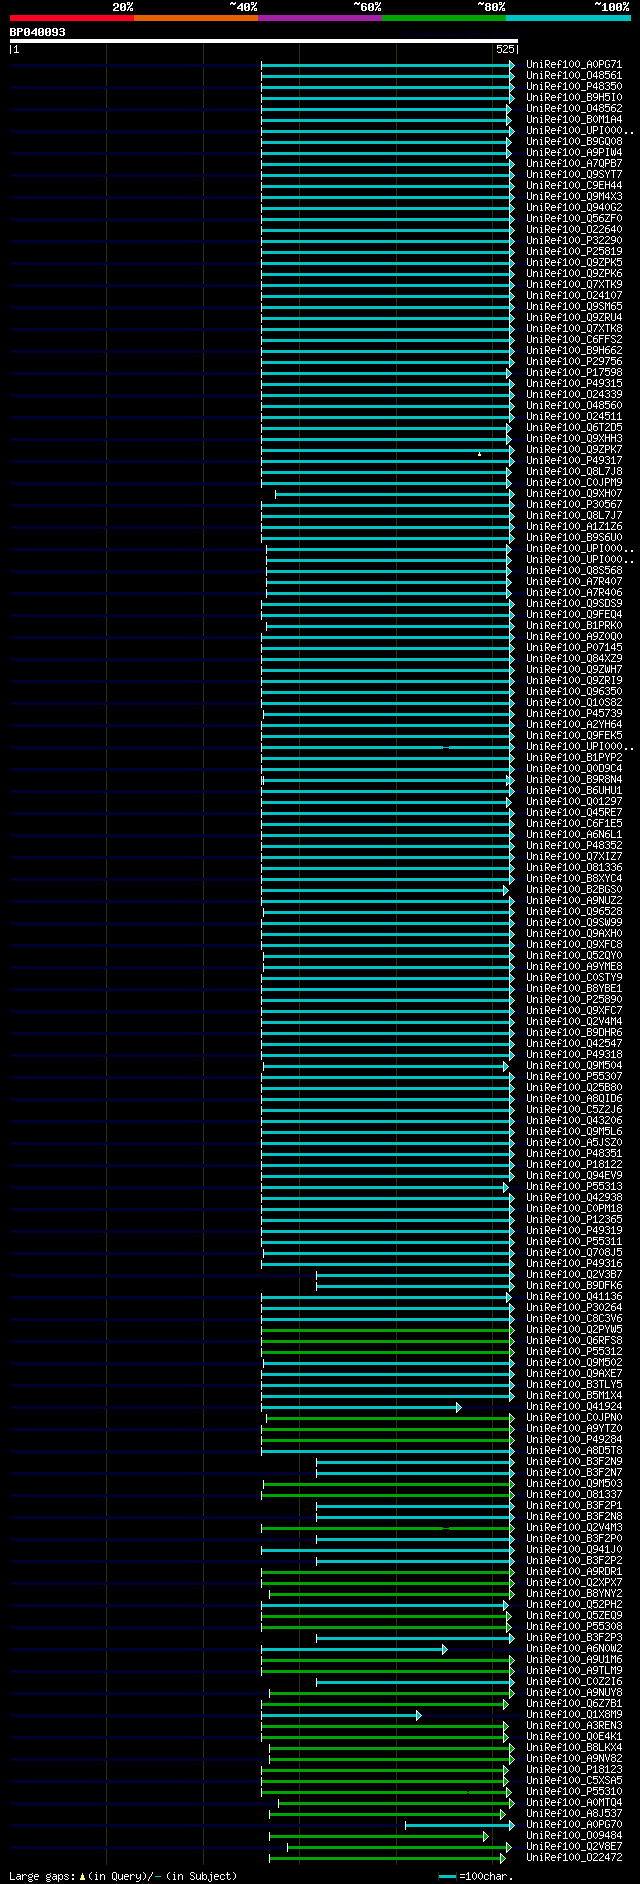Viewport: 640px width, 1884px height.
Task: Open the UniRef100_Q9SYT7 entry
Action: point(574,174)
